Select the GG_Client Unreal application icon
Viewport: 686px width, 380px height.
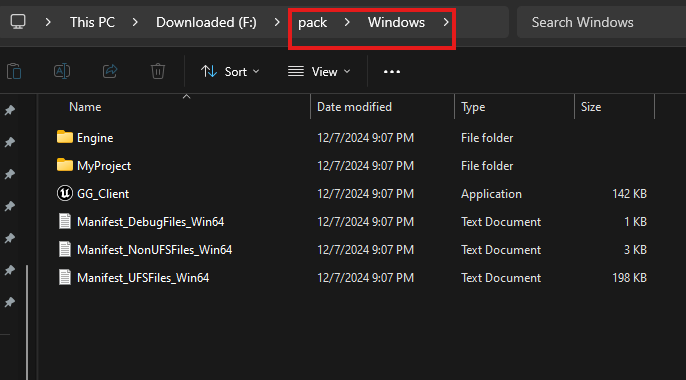coord(65,193)
